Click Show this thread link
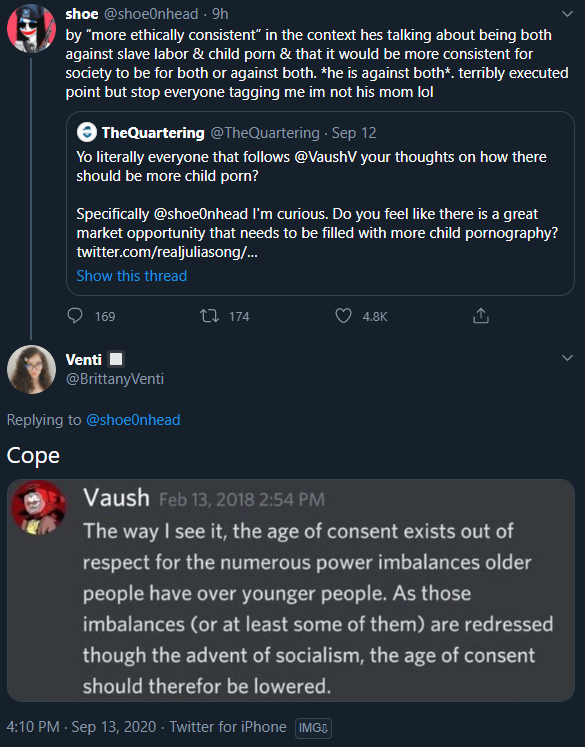585x747 pixels. coord(131,276)
